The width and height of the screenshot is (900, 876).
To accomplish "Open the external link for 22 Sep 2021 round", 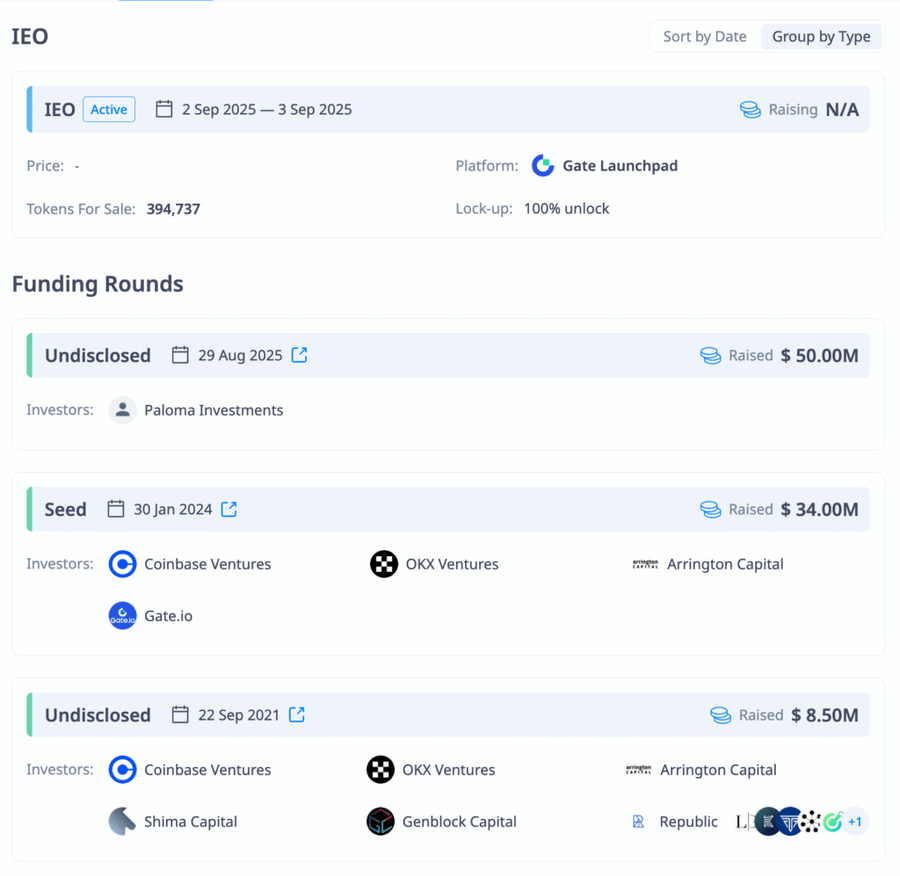I will pyautogui.click(x=297, y=714).
